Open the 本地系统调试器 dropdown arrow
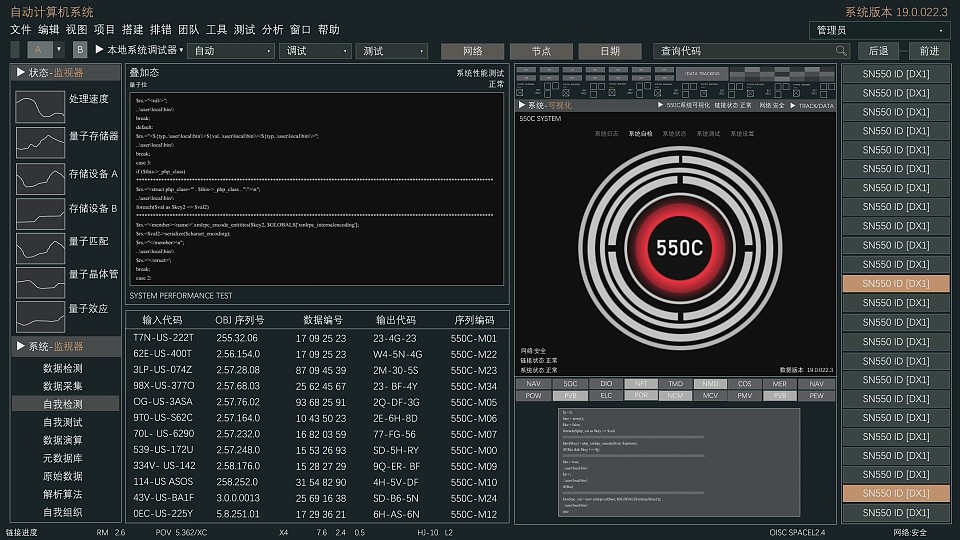This screenshot has height=540, width=960. tap(181, 50)
